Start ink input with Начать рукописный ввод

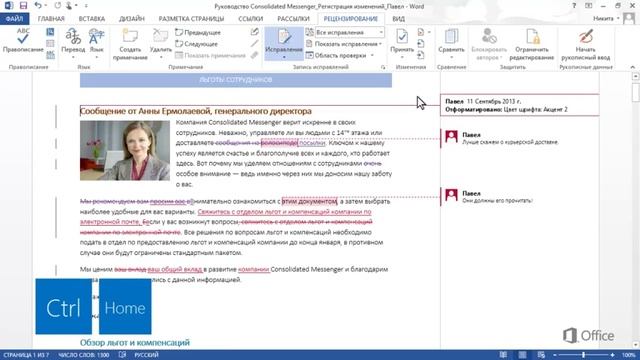pos(585,44)
